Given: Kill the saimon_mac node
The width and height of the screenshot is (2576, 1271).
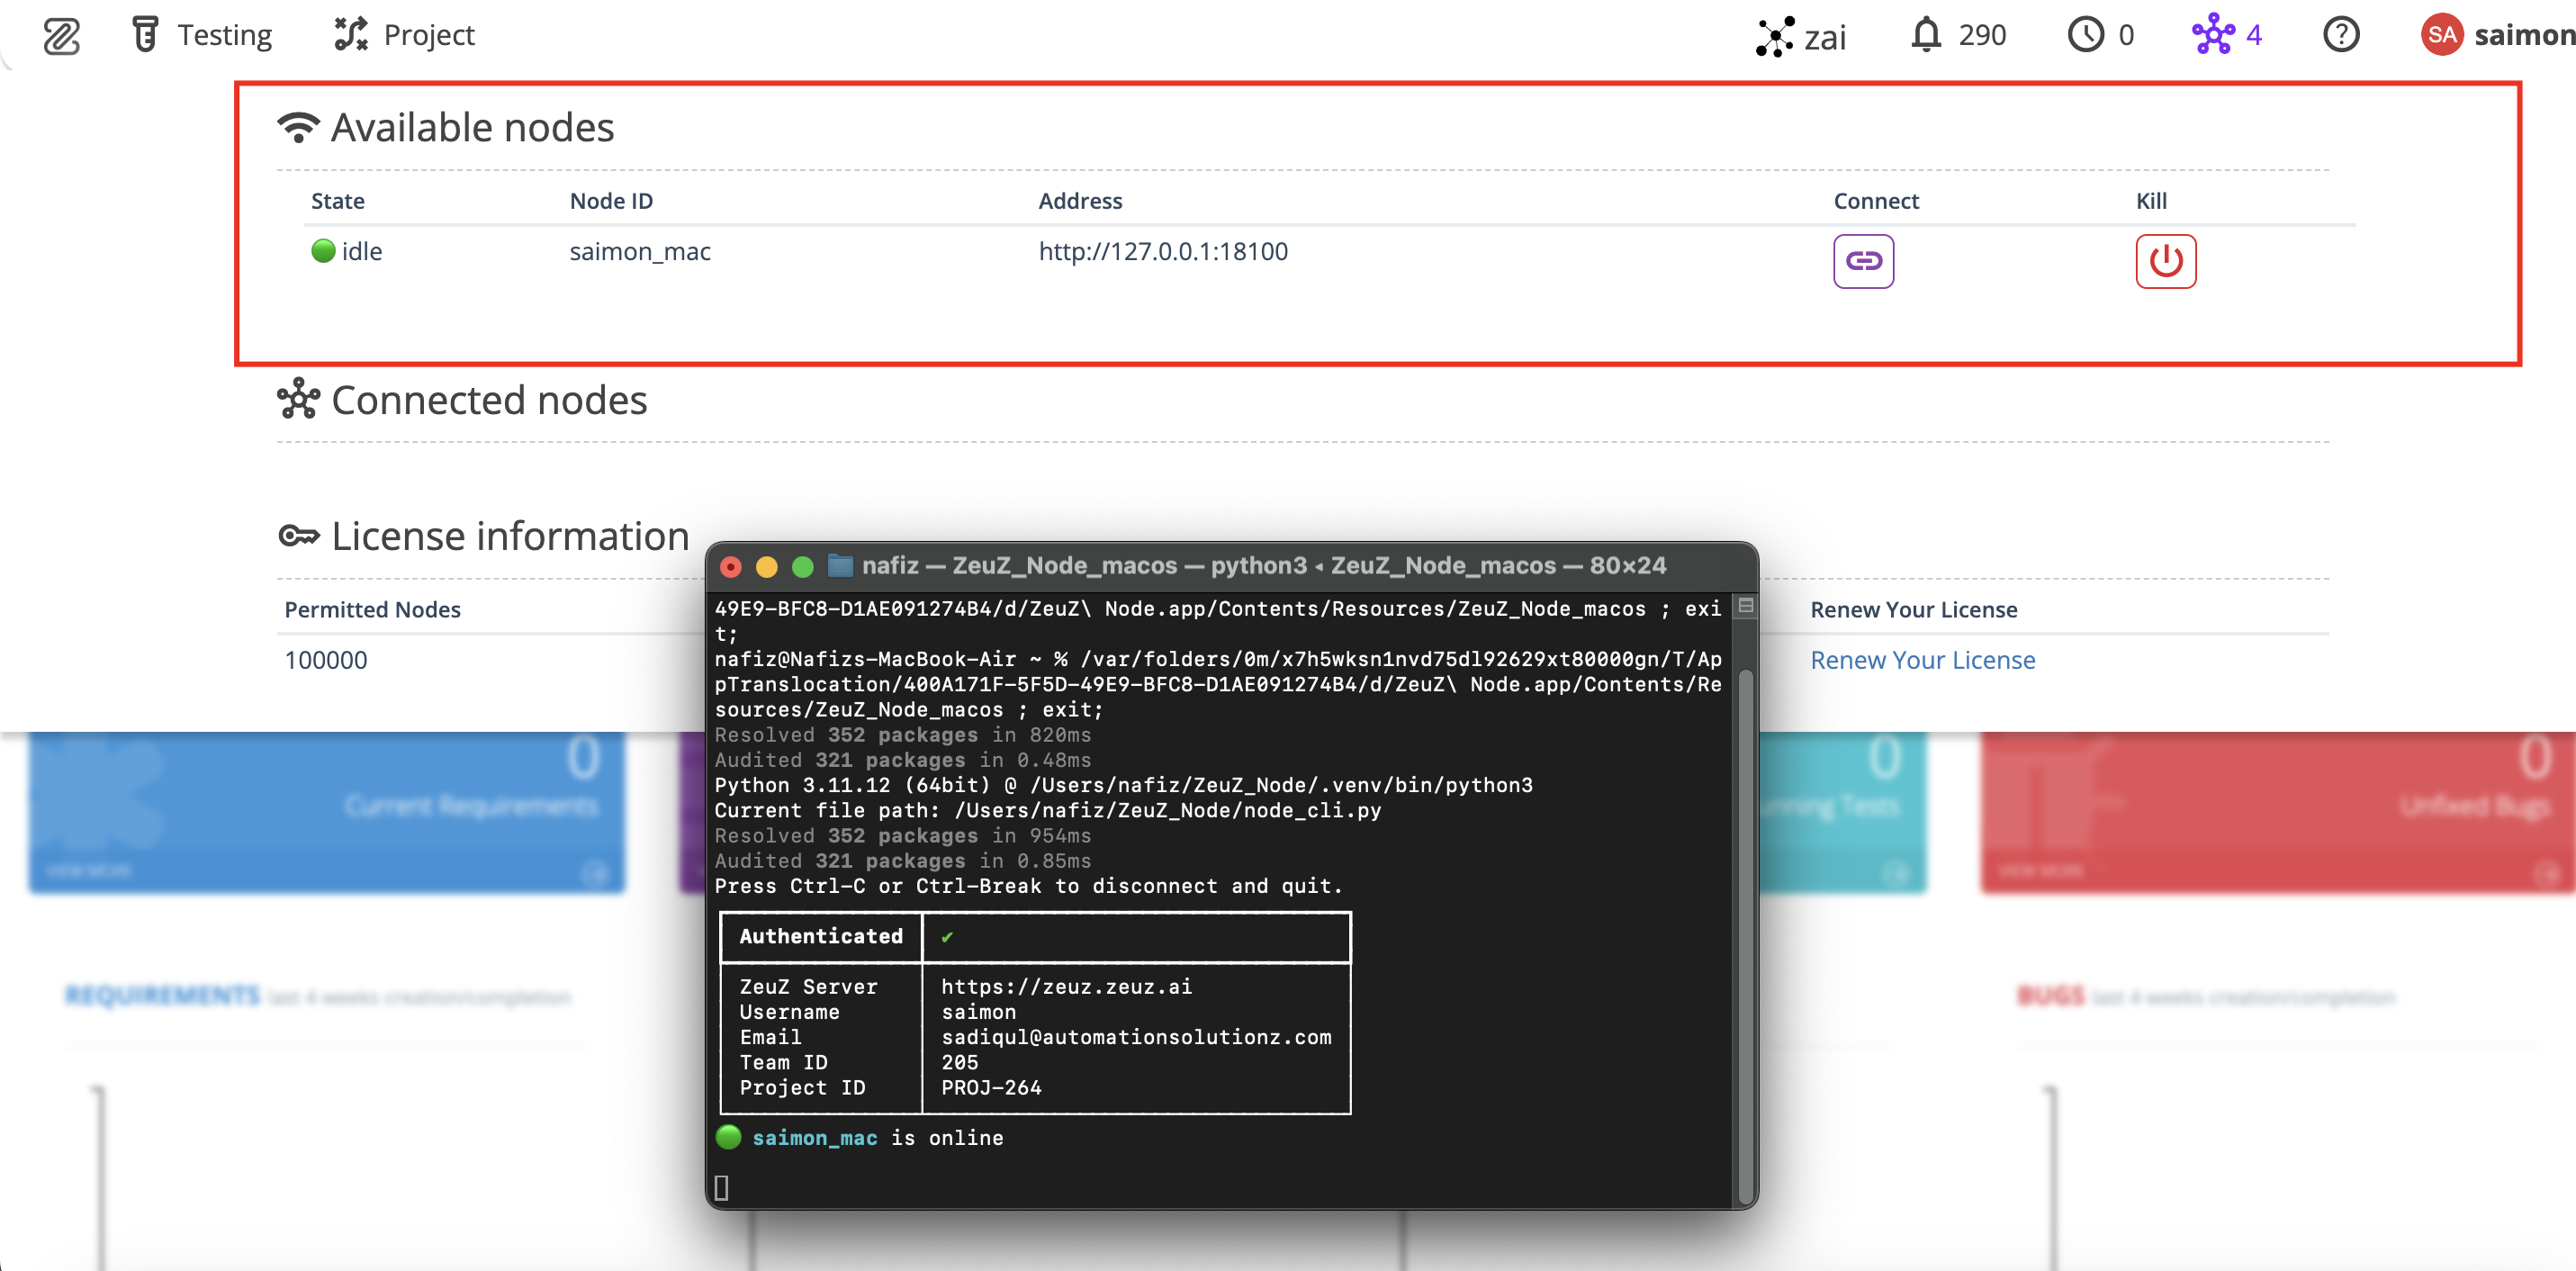Looking at the screenshot, I should pyautogui.click(x=2165, y=261).
